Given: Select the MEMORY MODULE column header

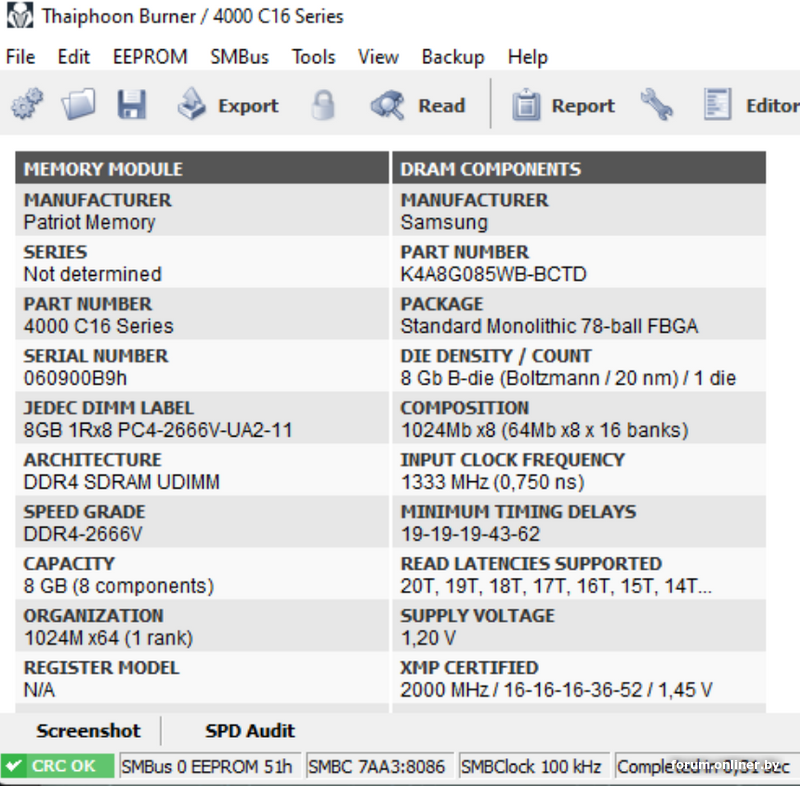Looking at the screenshot, I should [x=202, y=168].
